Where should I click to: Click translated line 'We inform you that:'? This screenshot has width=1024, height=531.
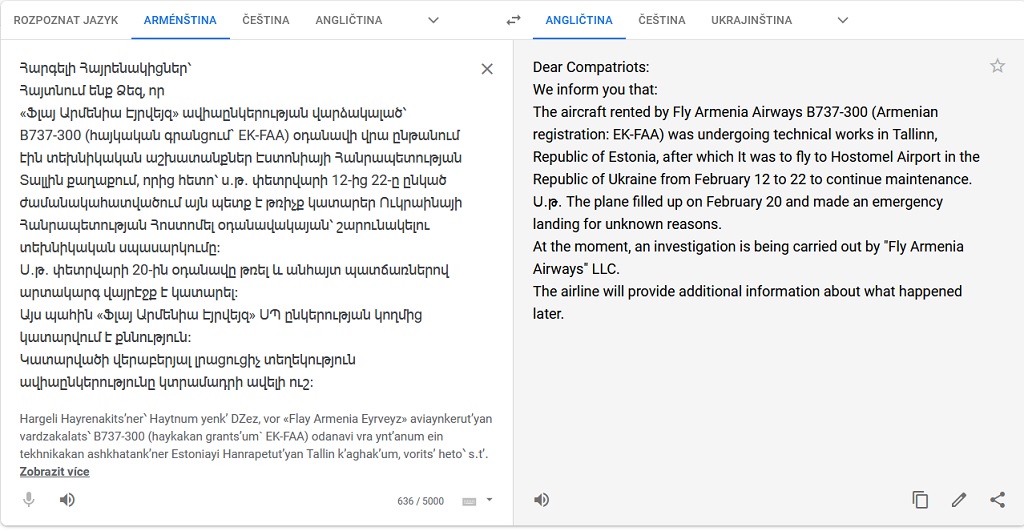(595, 89)
